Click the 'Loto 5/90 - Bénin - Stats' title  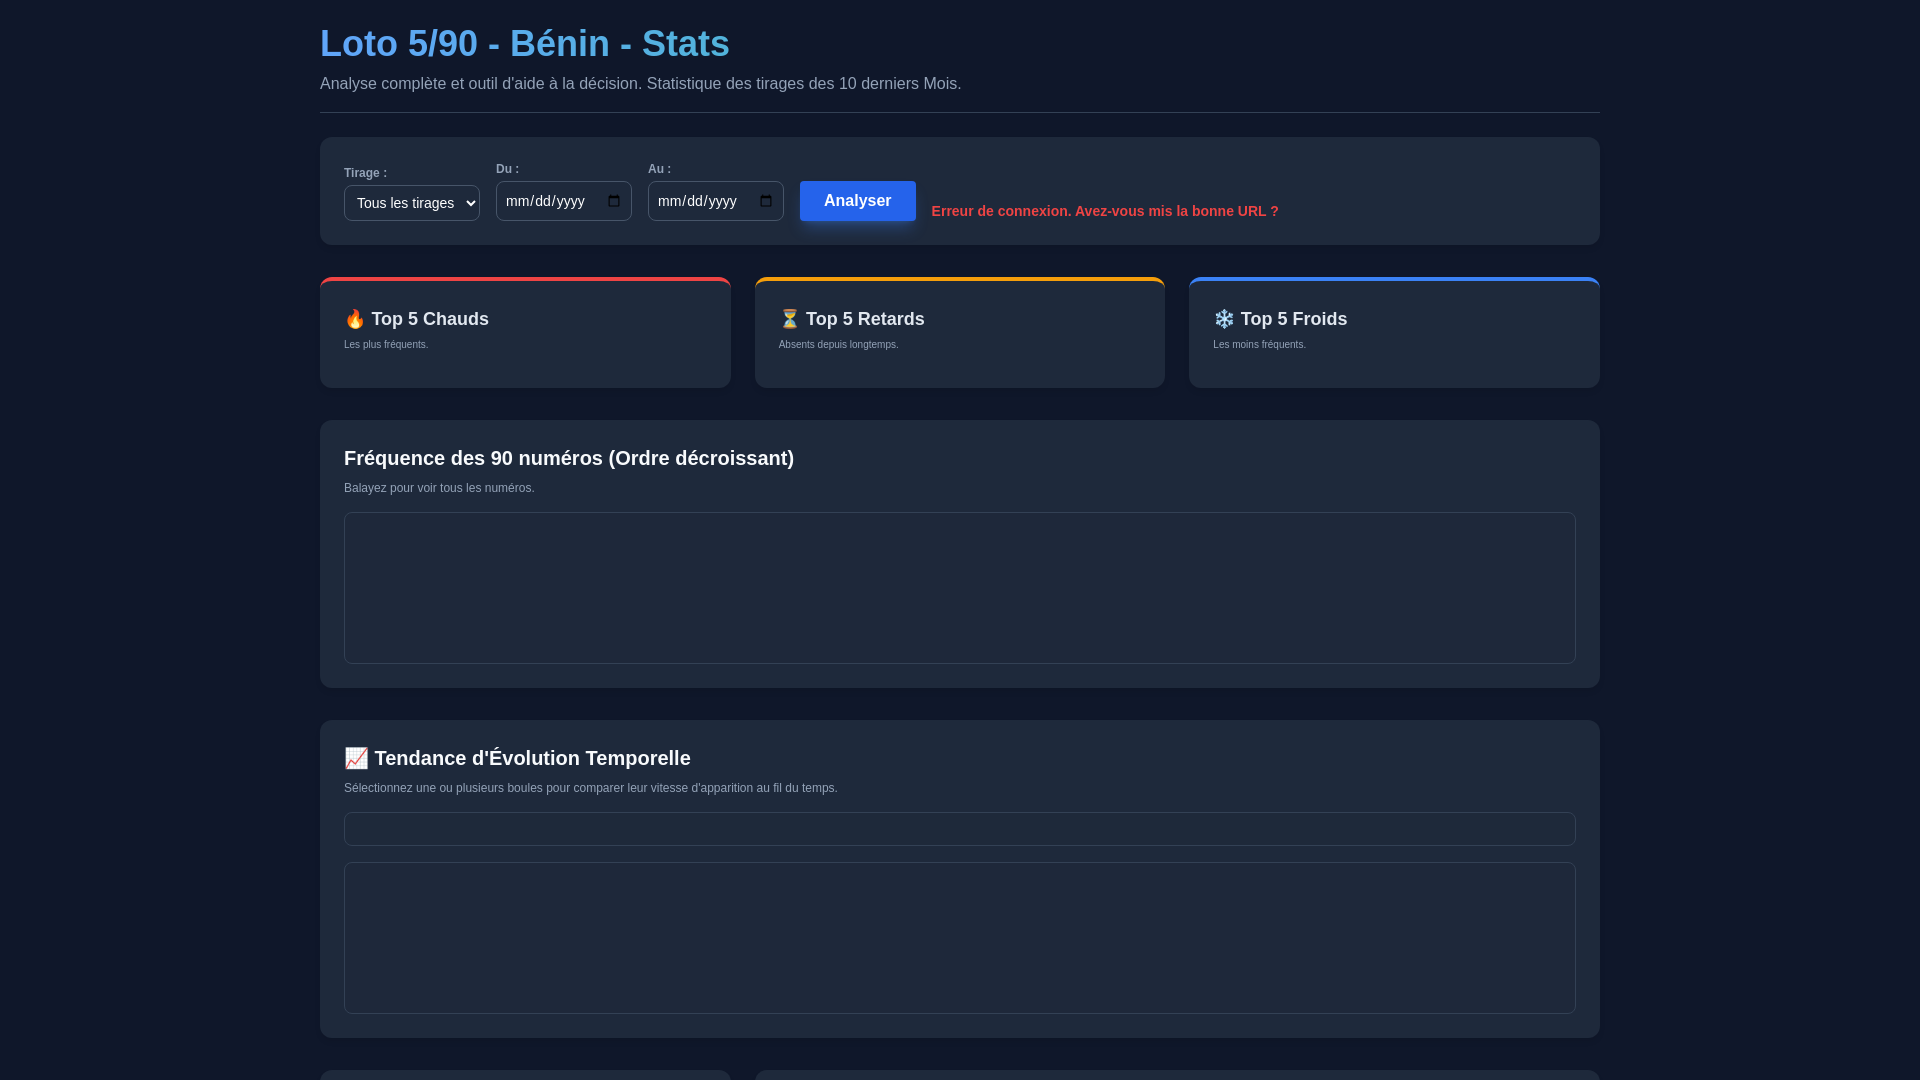[x=525, y=44]
